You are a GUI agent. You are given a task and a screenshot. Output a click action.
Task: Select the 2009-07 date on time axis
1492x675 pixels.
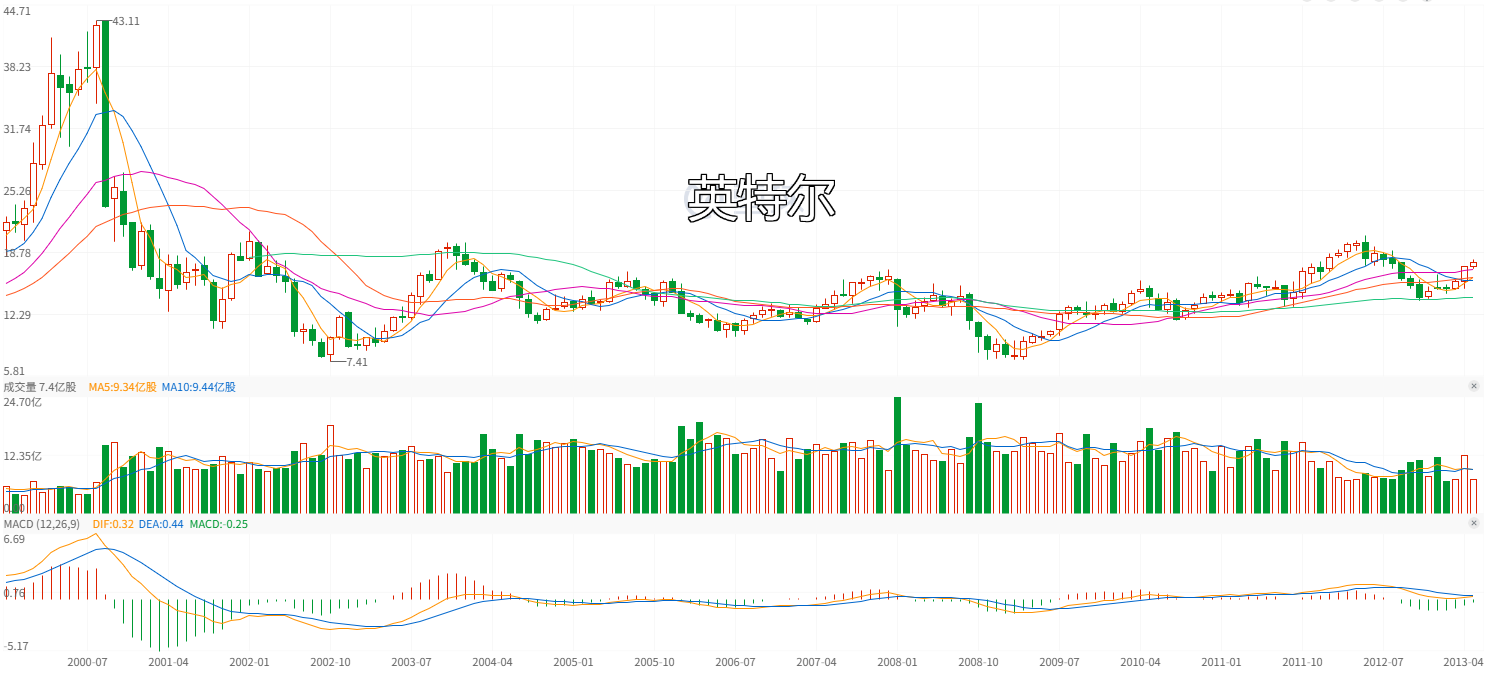coord(1059,662)
